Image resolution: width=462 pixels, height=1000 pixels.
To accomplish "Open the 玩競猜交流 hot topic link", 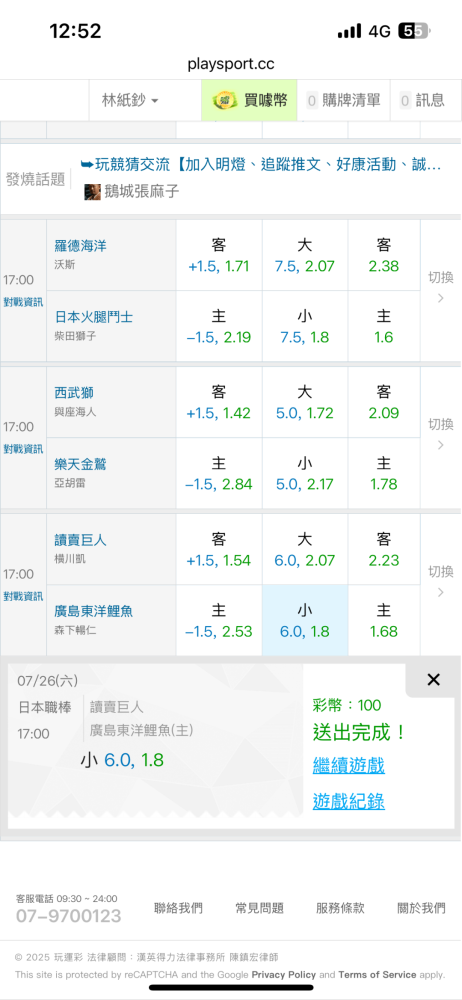I will click(x=260, y=165).
